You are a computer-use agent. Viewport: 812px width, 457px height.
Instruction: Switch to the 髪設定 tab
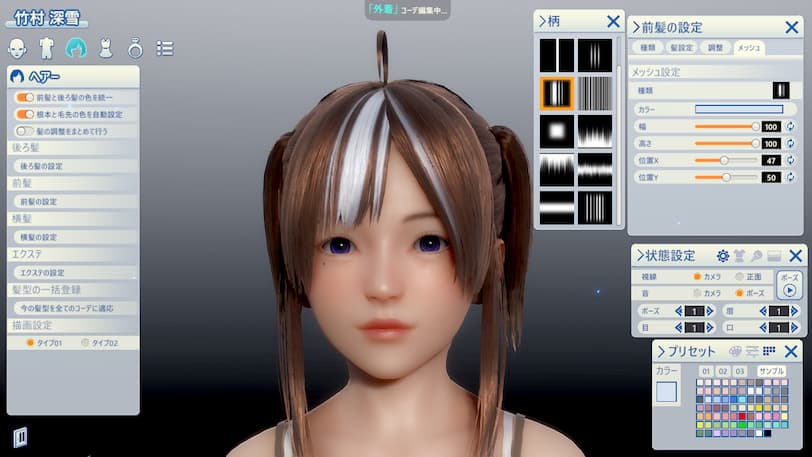tap(682, 48)
